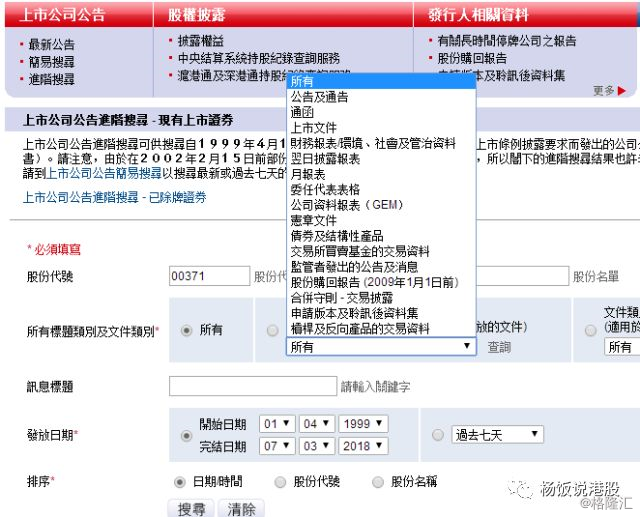Open 披露權益 link
Viewport: 640px width, 517px height.
pyautogui.click(x=200, y=41)
